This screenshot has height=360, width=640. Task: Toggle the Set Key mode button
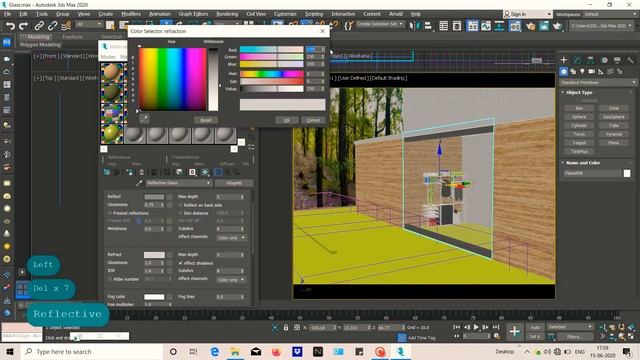(x=535, y=337)
